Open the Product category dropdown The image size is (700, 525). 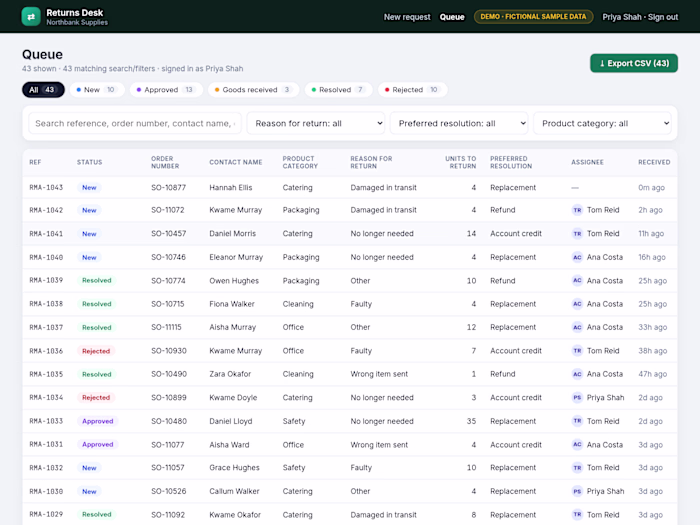tap(602, 123)
